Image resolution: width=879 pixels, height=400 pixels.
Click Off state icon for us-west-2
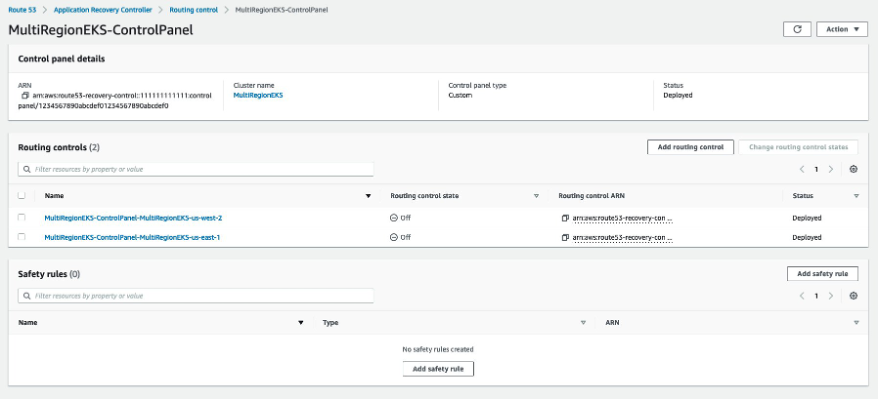[394, 218]
